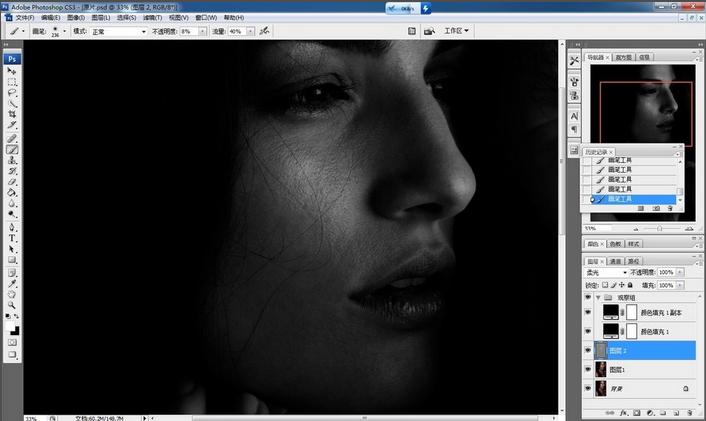Open brush 不透明度 slider arrow
706x421 pixels.
click(203, 31)
